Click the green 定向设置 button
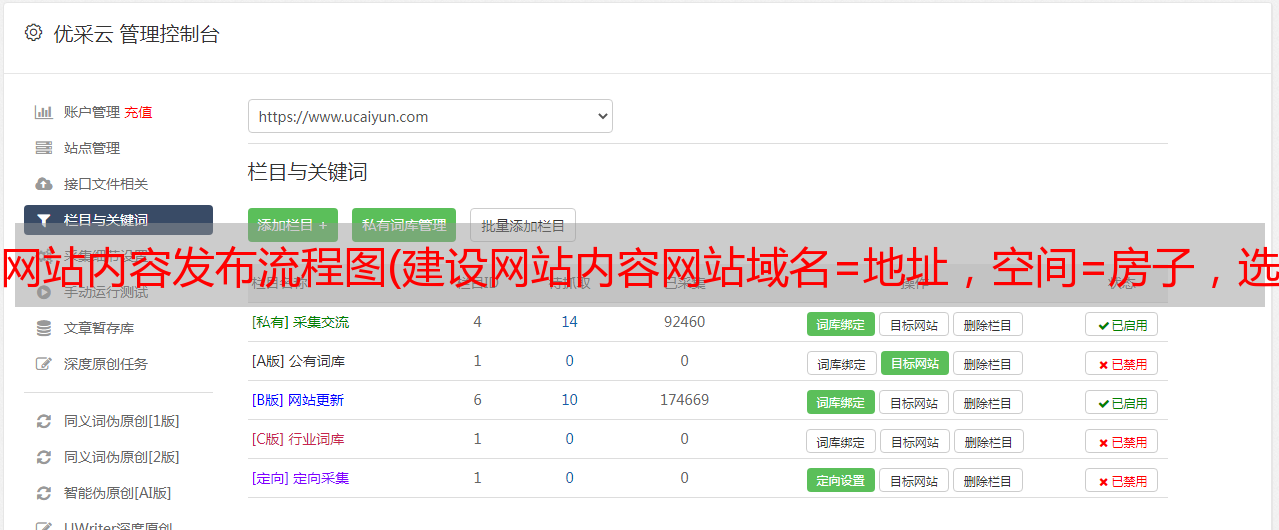Image resolution: width=1279 pixels, height=530 pixels. coord(841,480)
